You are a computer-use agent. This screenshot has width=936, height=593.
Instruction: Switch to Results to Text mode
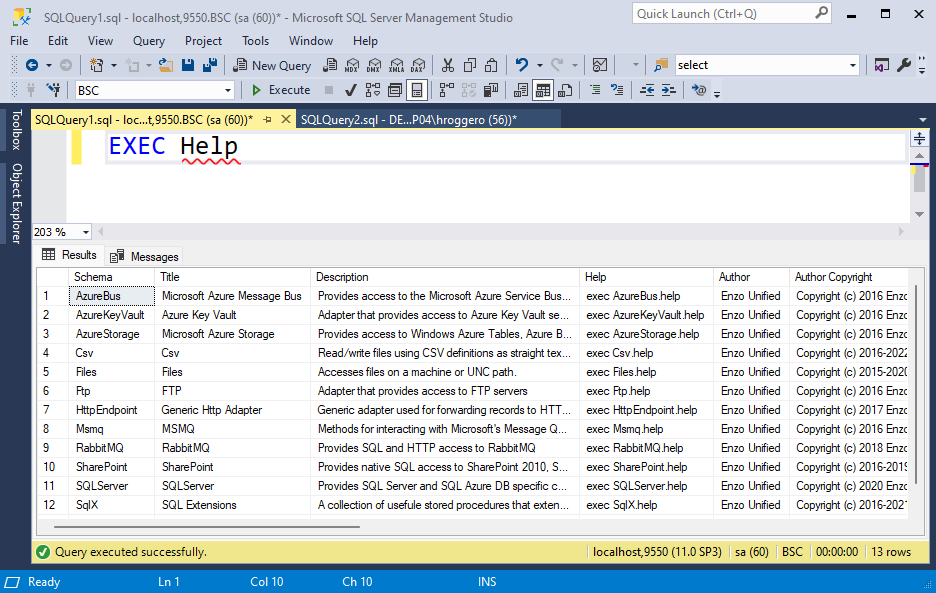click(x=521, y=90)
